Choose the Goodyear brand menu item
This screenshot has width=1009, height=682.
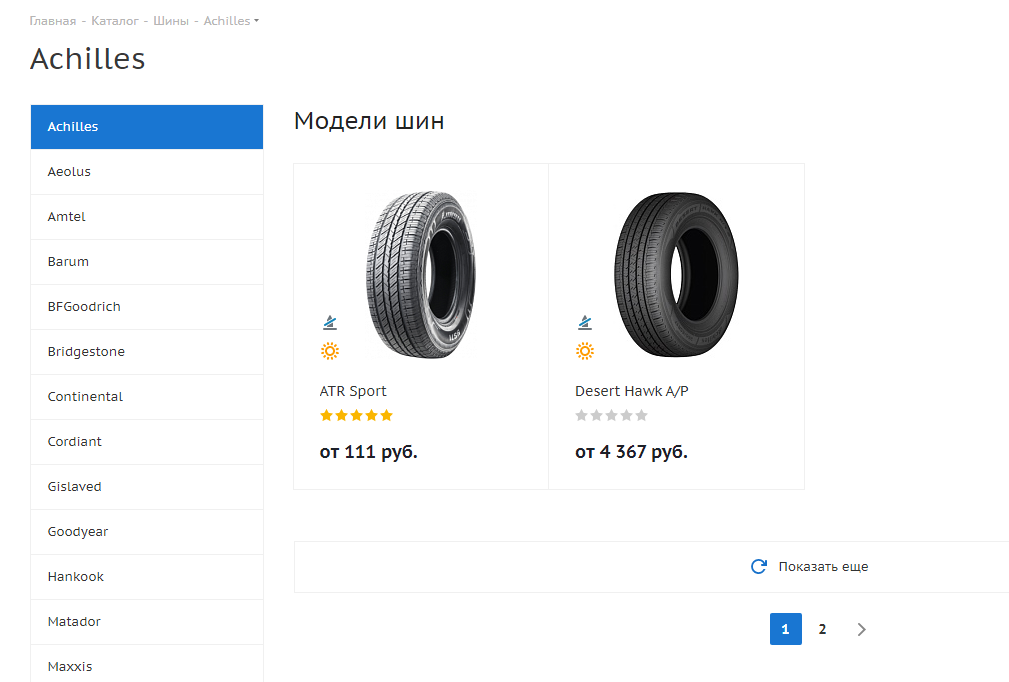pyautogui.click(x=147, y=532)
